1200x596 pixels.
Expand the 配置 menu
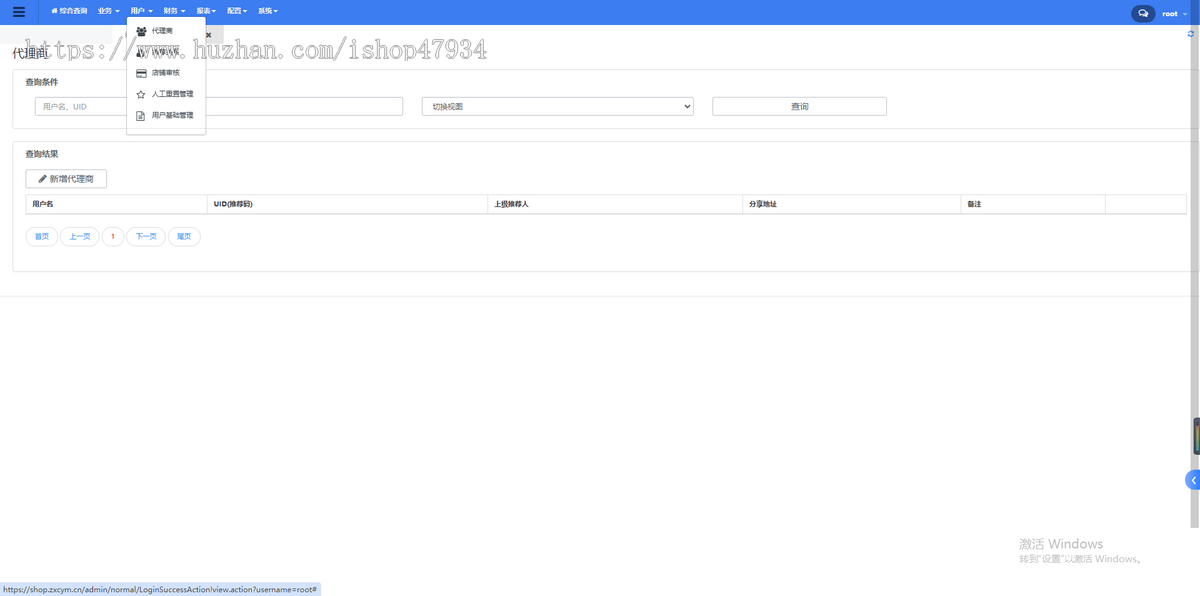[x=237, y=11]
